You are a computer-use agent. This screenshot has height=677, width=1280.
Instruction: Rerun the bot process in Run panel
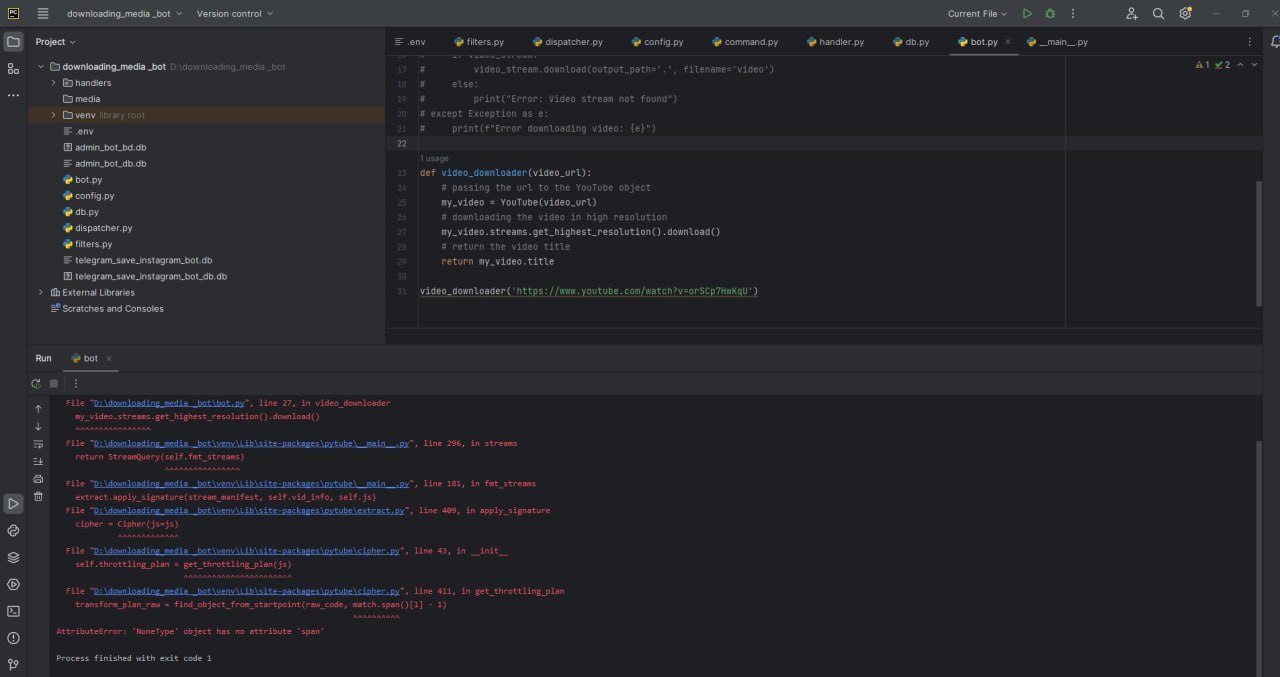tap(37, 383)
